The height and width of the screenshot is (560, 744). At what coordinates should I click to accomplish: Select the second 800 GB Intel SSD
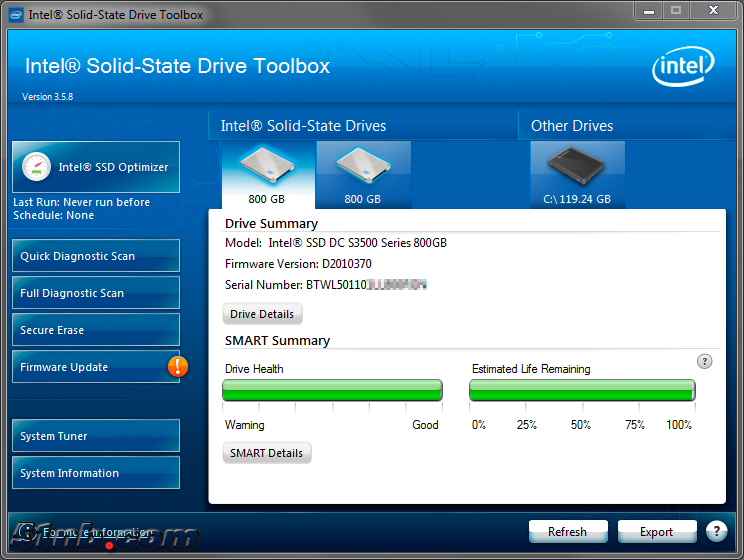pyautogui.click(x=362, y=174)
